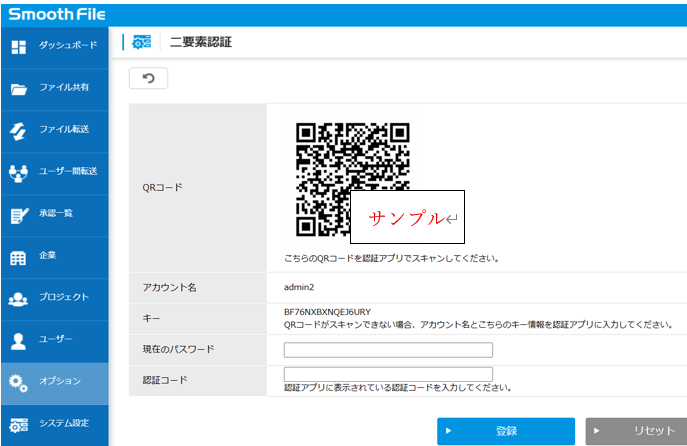Click the key manual entry instruction text
The image size is (687, 446).
(x=478, y=325)
